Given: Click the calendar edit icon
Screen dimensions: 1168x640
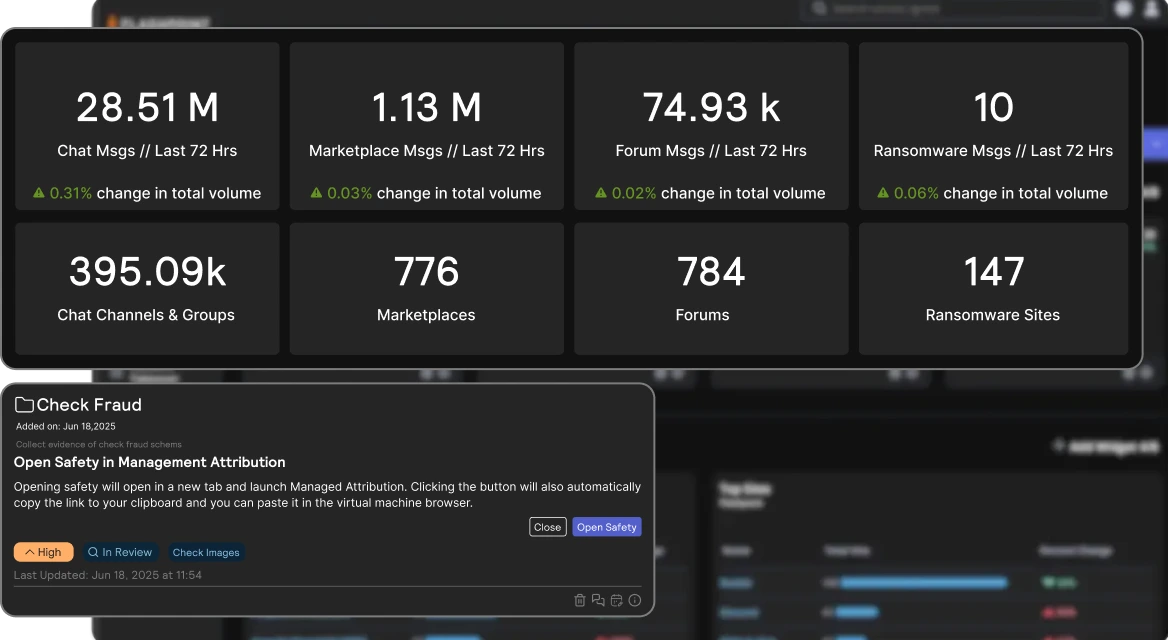Looking at the screenshot, I should point(616,601).
